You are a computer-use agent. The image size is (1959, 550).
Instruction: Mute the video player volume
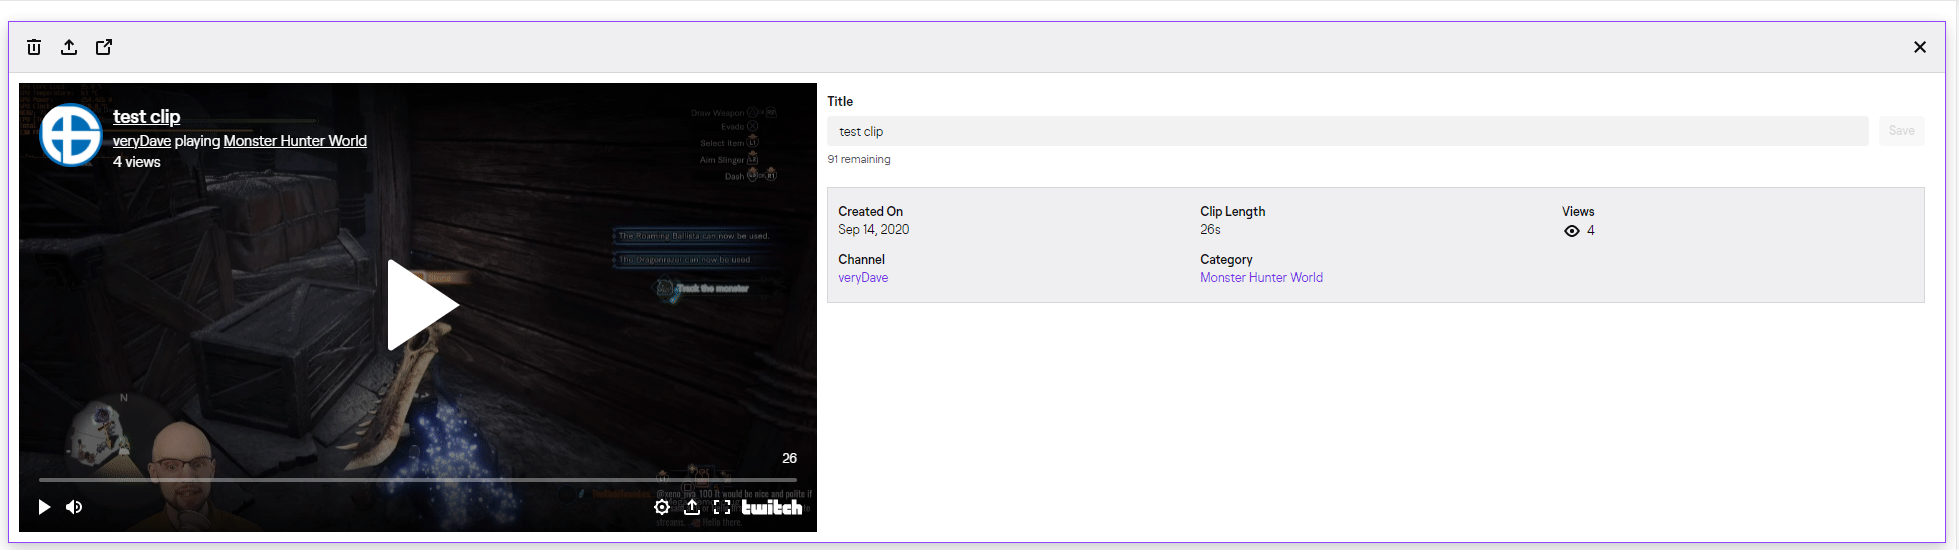point(74,507)
